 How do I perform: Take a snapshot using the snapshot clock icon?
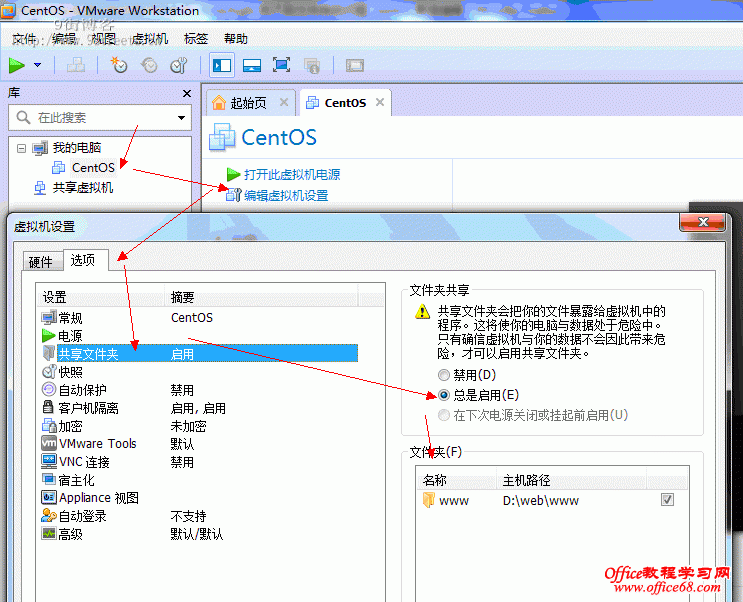118,65
